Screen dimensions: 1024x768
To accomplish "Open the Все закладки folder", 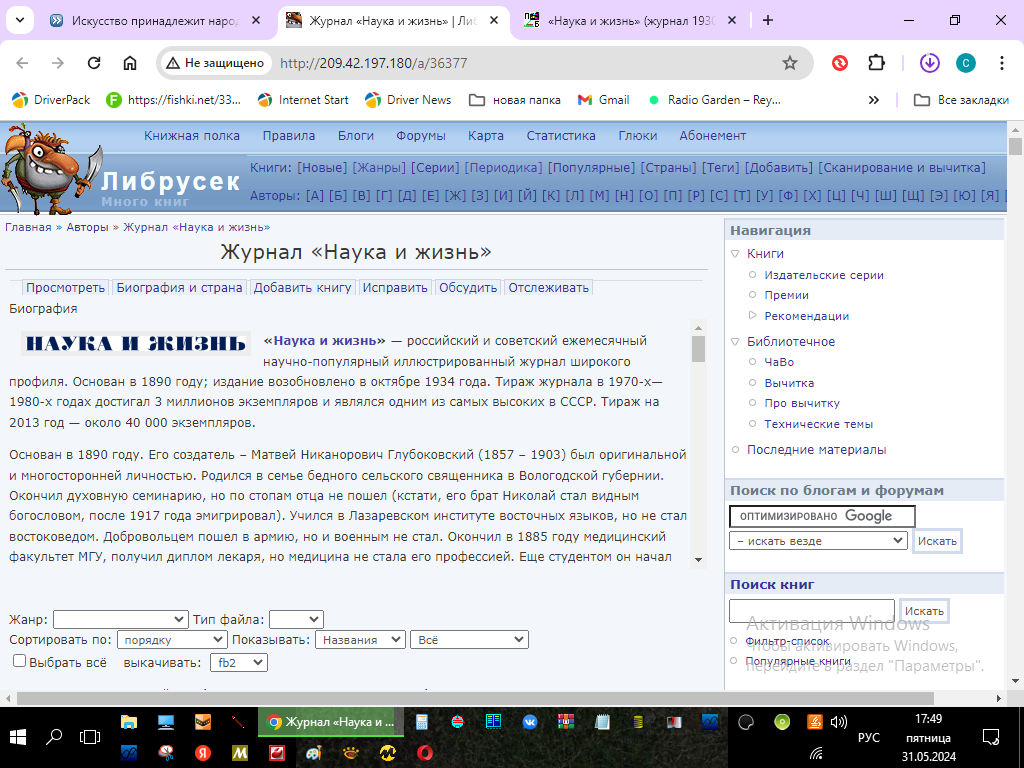I will click(961, 100).
